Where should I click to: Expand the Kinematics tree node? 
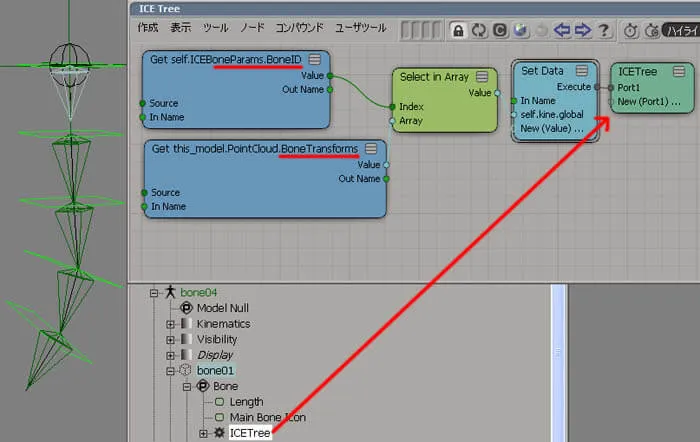click(170, 324)
